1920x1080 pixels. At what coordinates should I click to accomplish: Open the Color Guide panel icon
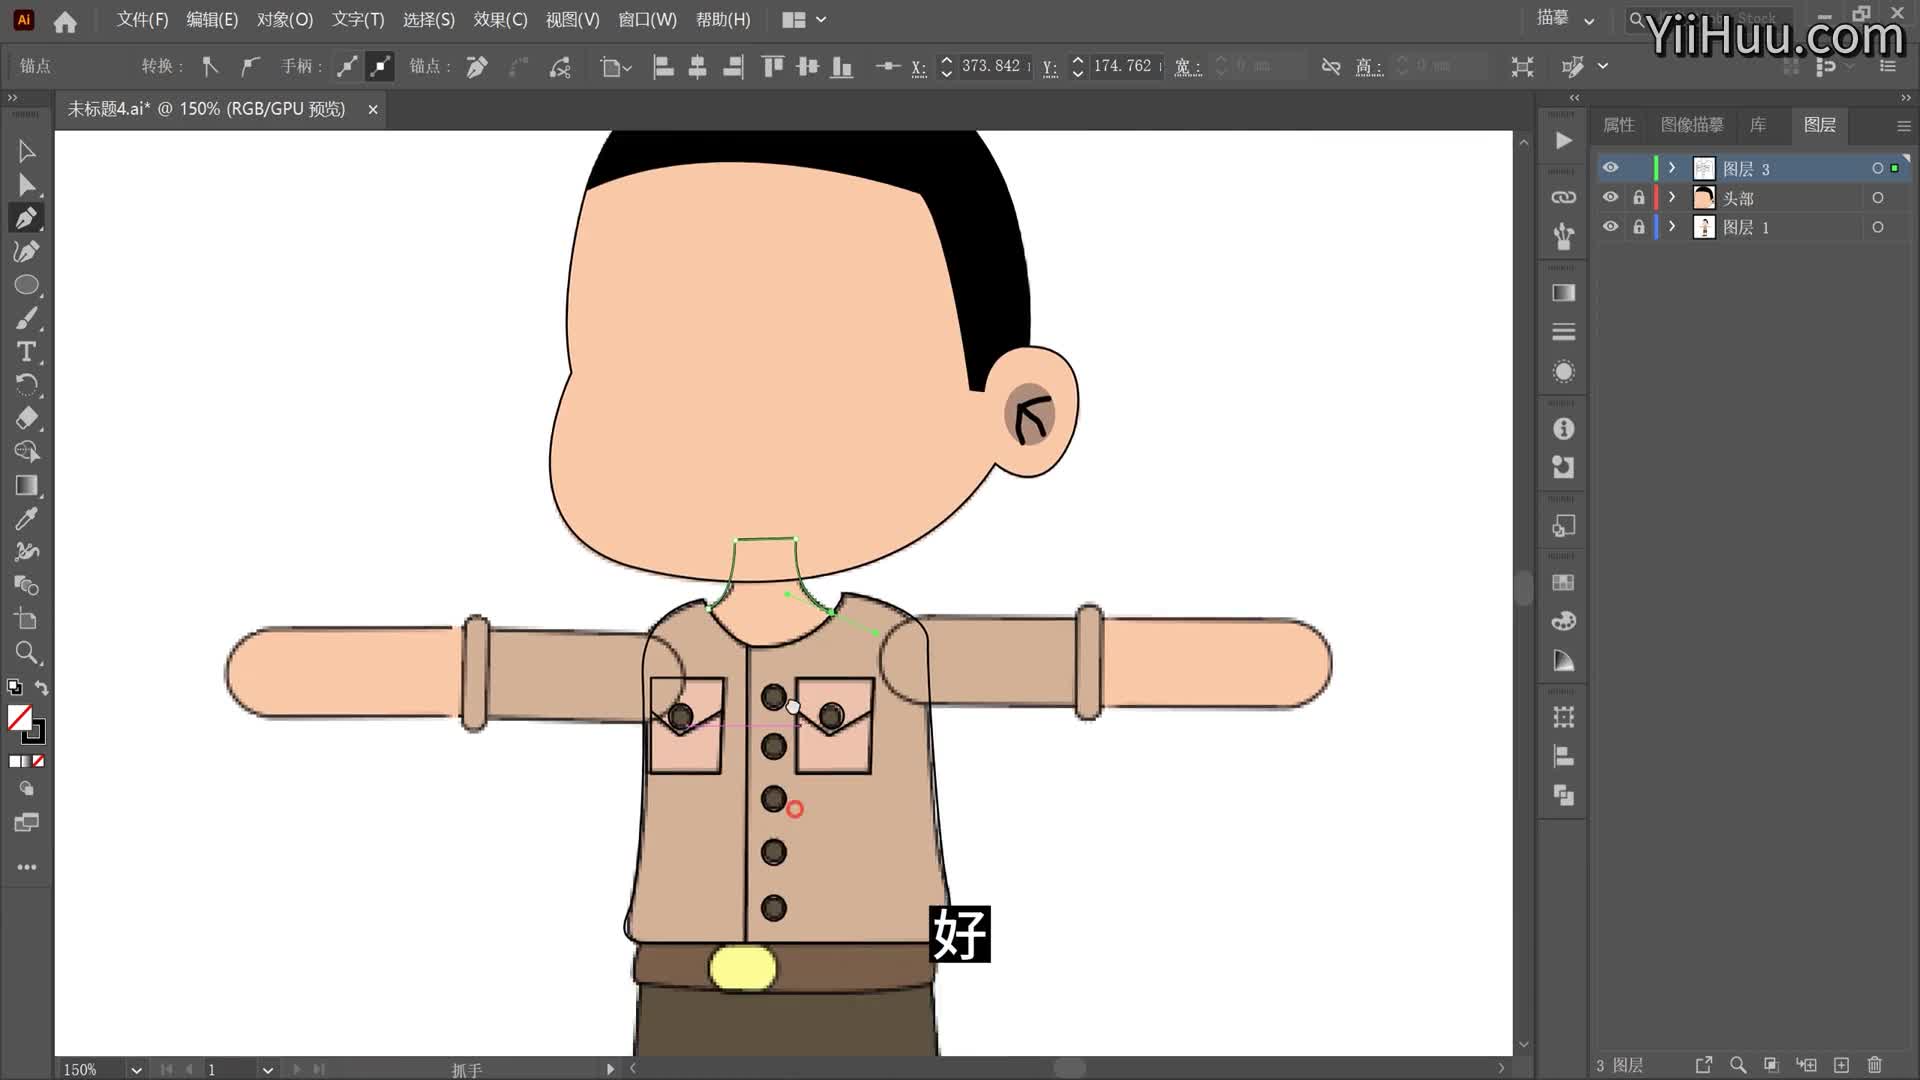point(1563,661)
